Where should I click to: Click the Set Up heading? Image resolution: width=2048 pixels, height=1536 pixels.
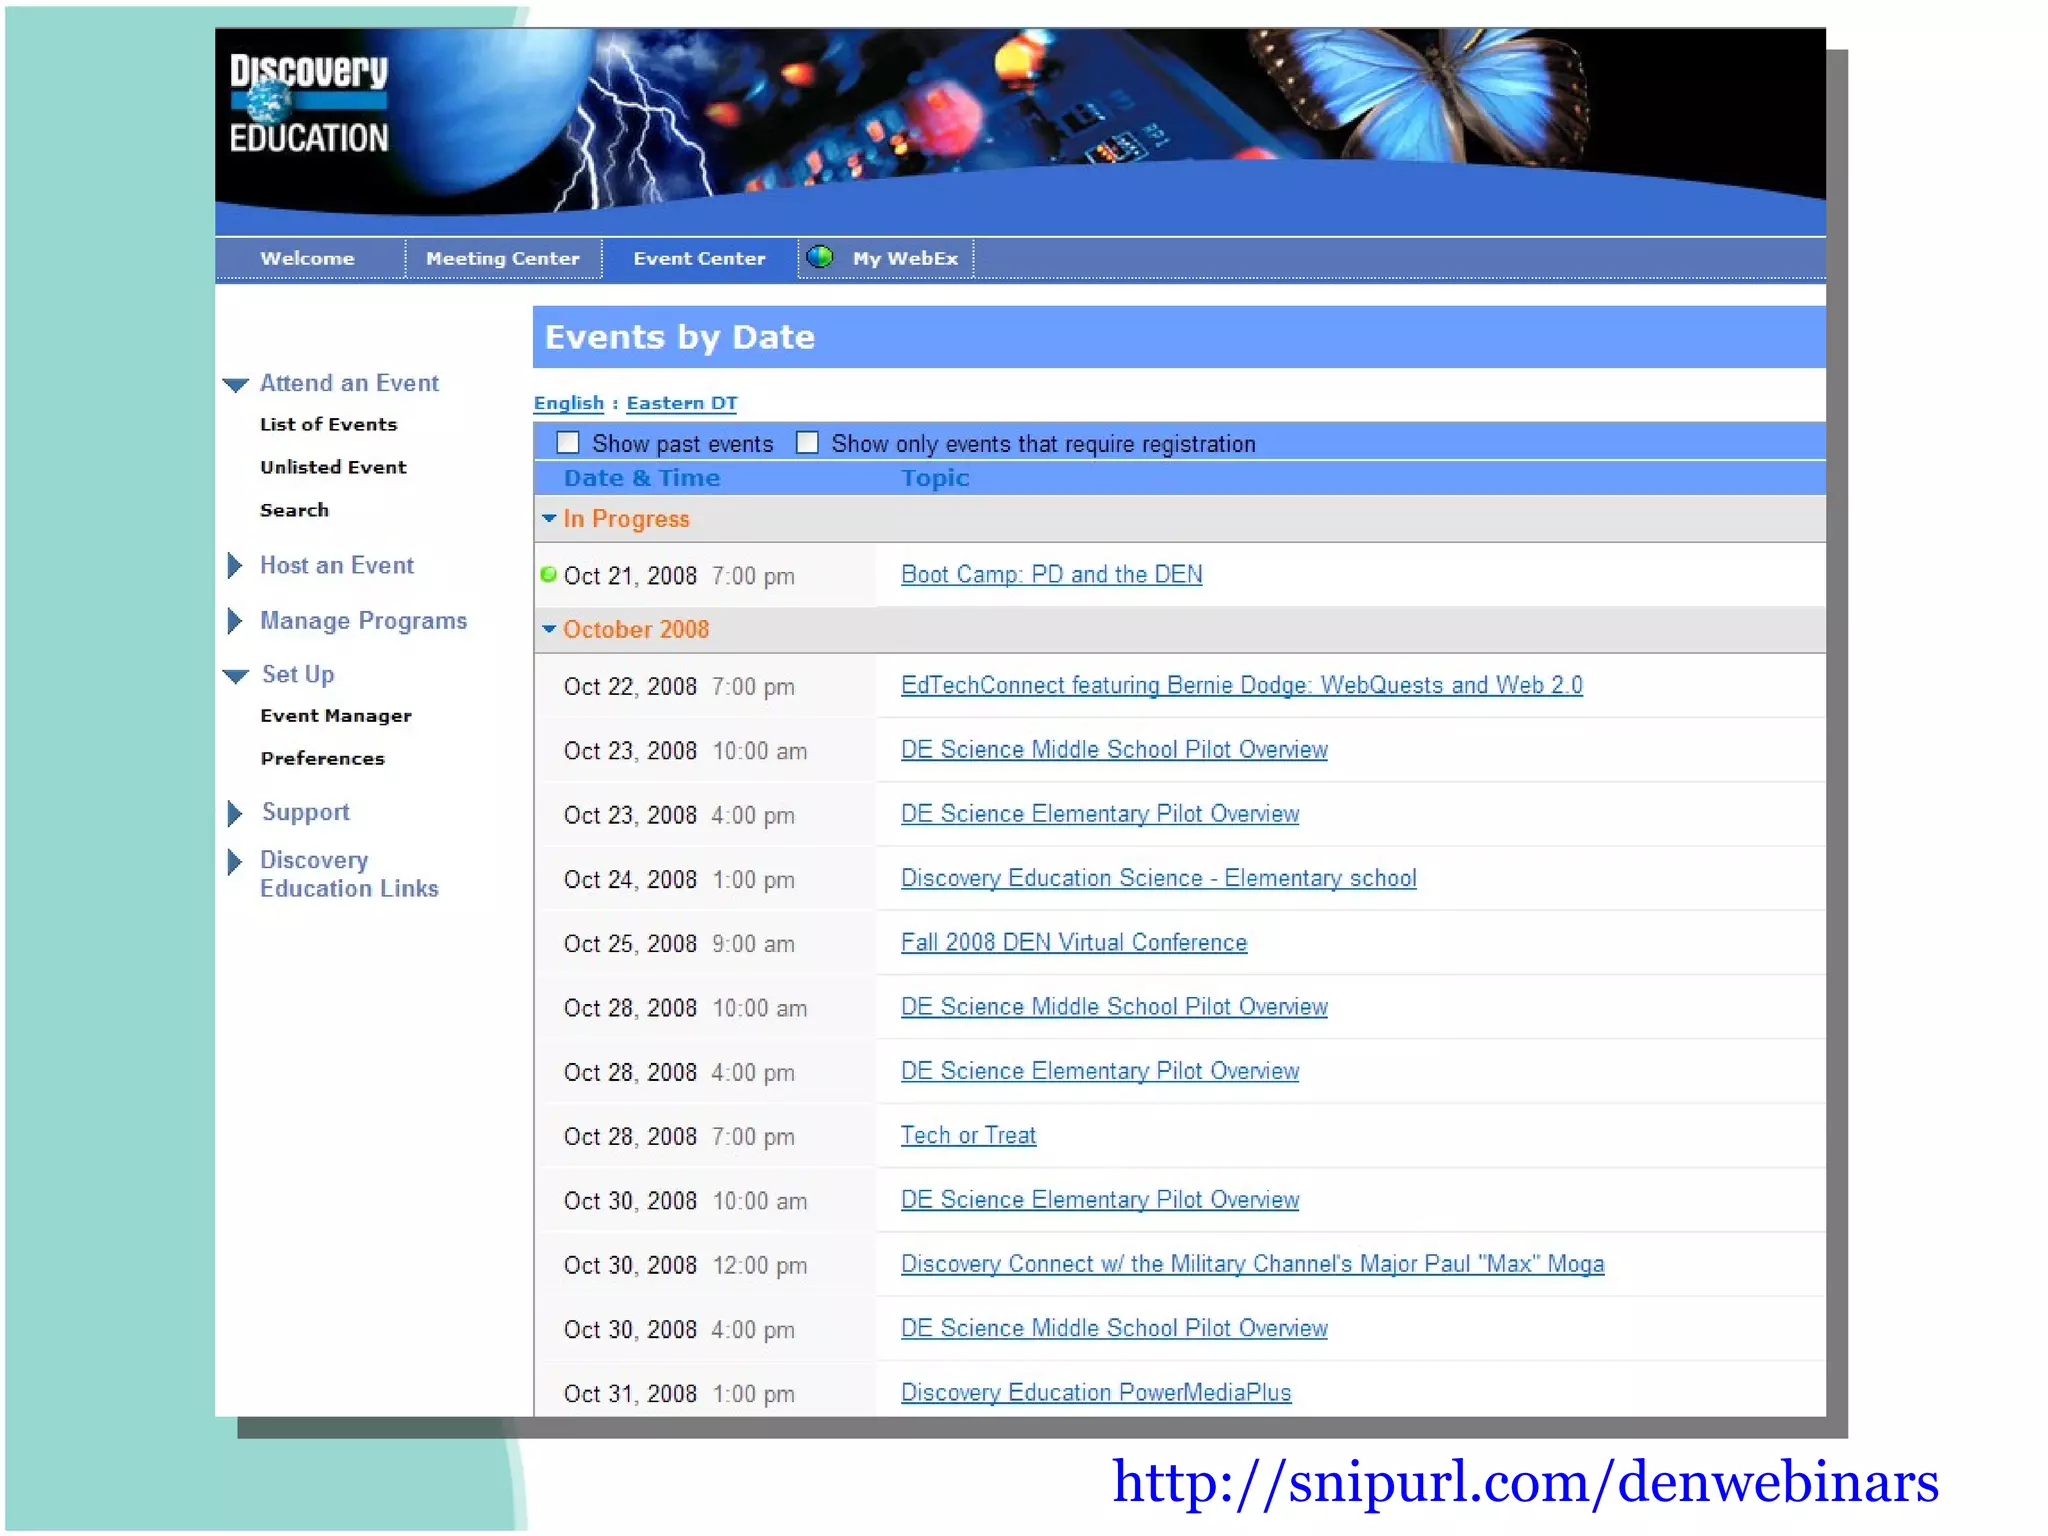(297, 675)
